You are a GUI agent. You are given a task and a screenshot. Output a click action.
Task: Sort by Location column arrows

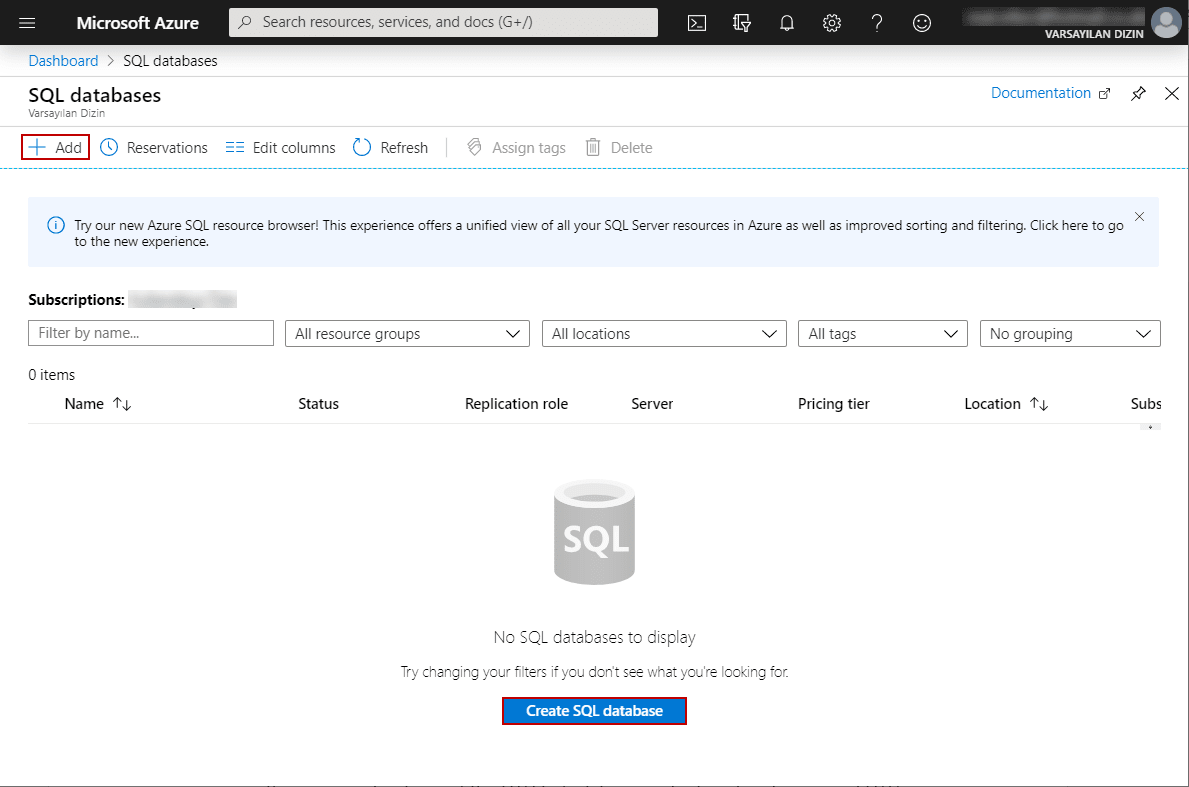(x=1039, y=404)
